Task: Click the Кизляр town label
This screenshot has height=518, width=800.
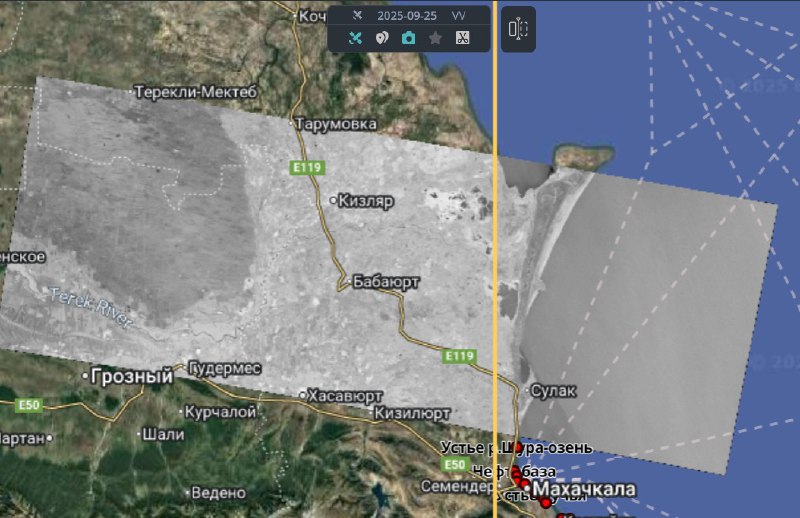Action: (x=366, y=200)
